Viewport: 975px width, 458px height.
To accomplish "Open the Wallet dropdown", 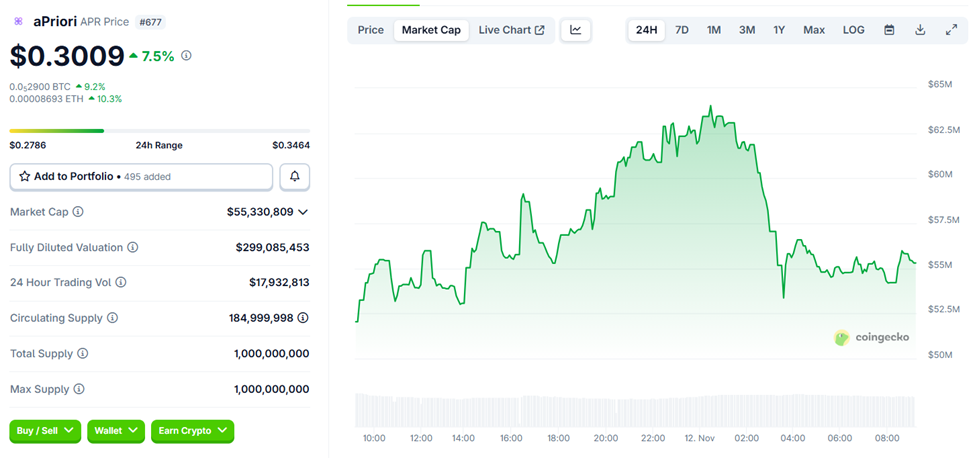I will point(116,431).
